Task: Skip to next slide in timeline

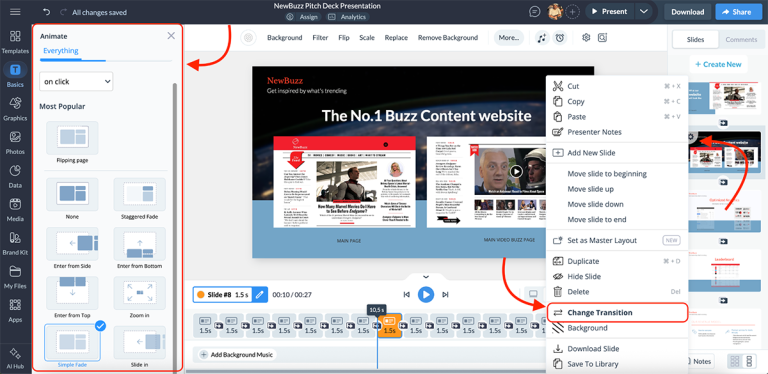Action: click(x=445, y=295)
